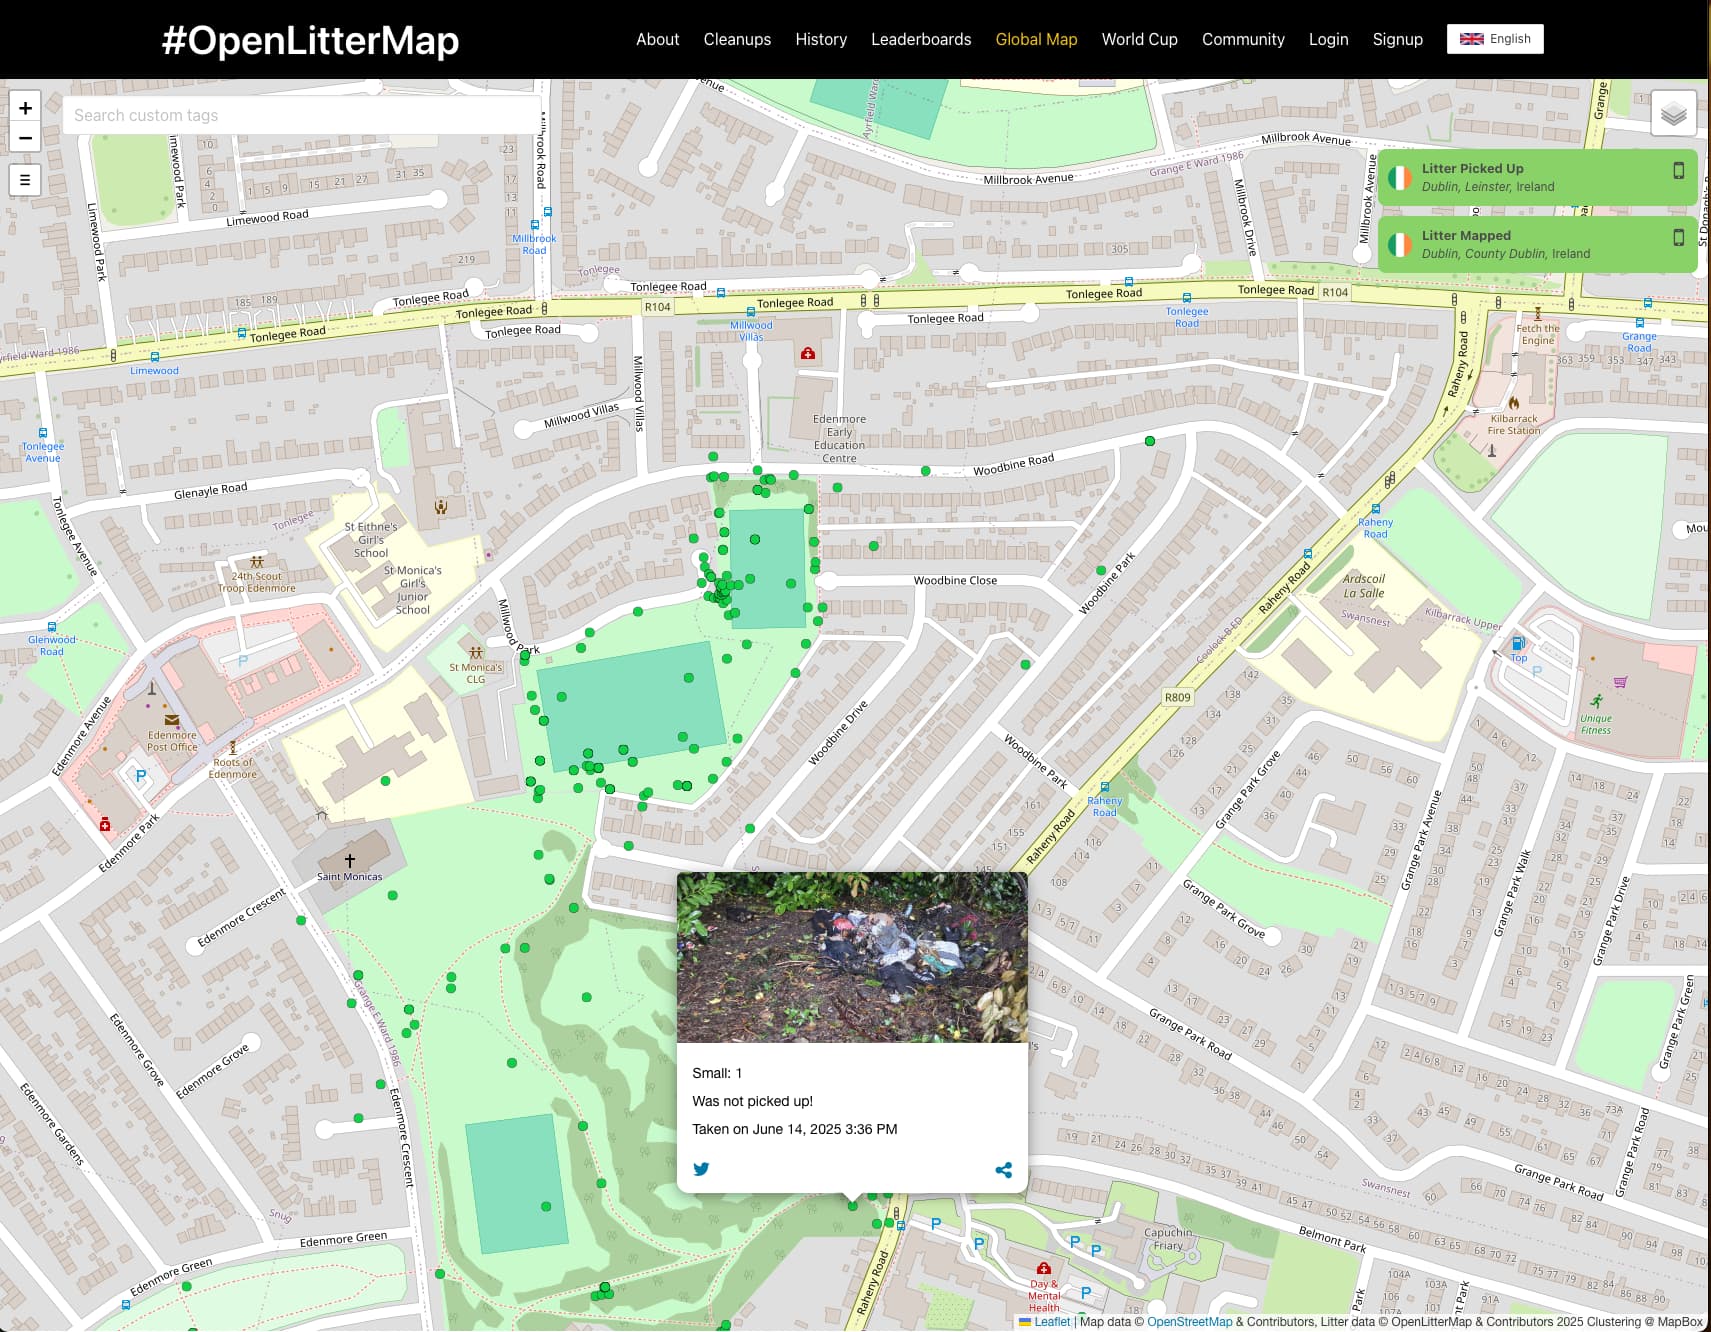Click phone icon on Litter Mapped notification
Viewport: 1711px width, 1332px height.
1679,238
